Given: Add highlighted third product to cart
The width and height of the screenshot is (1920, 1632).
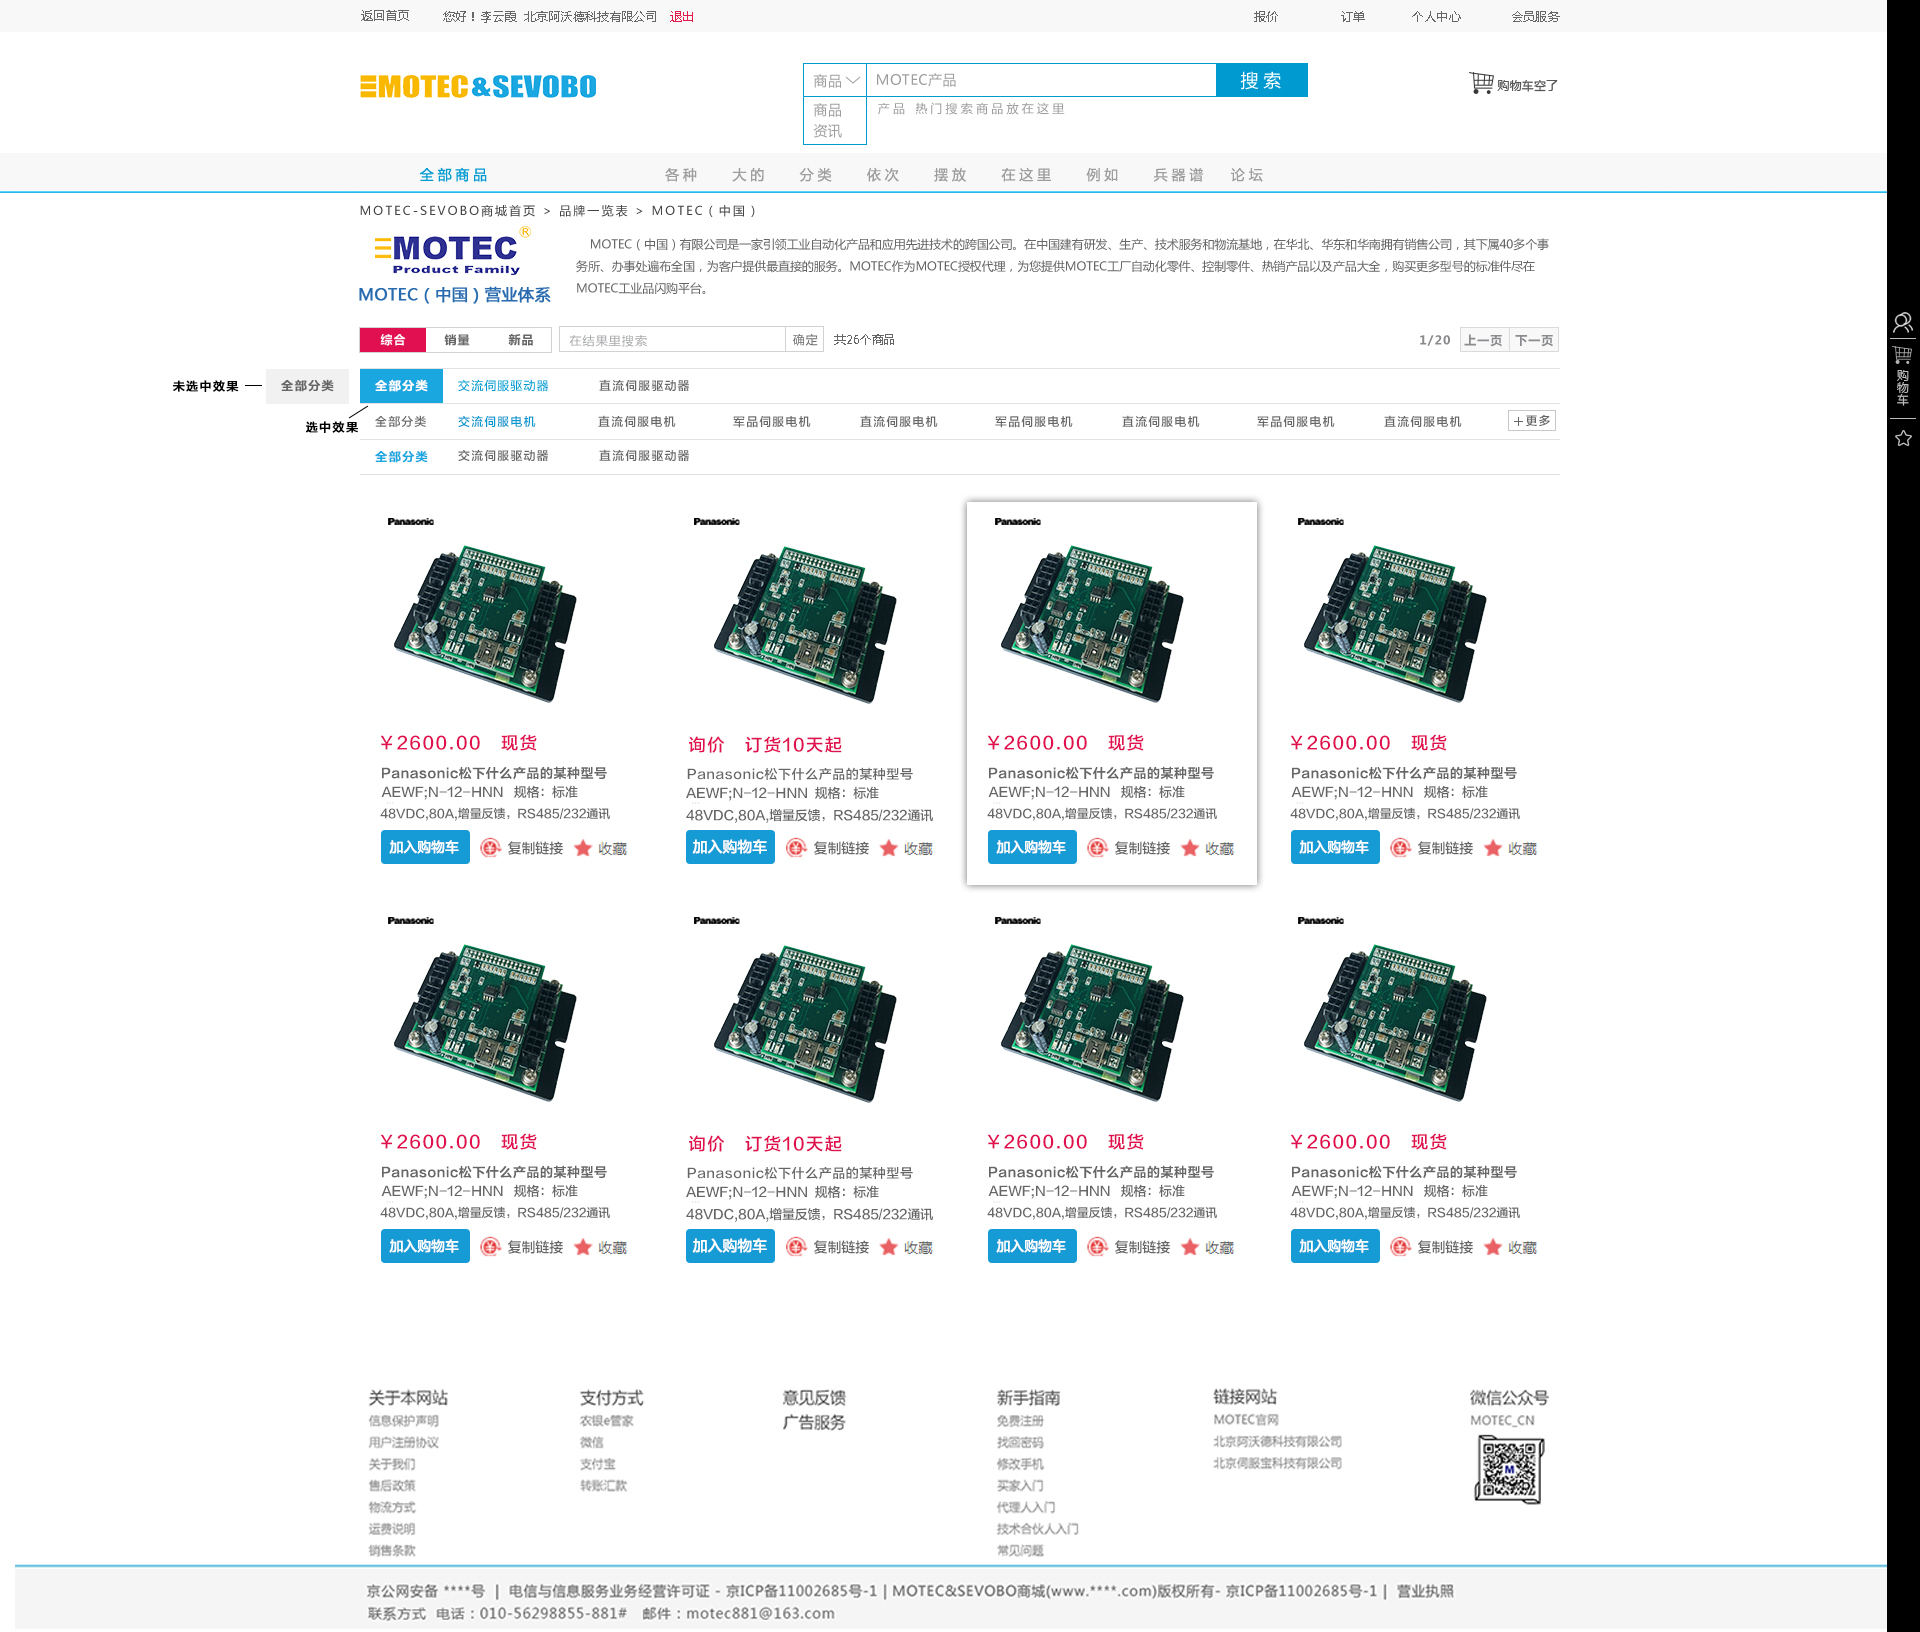Looking at the screenshot, I should (1031, 847).
